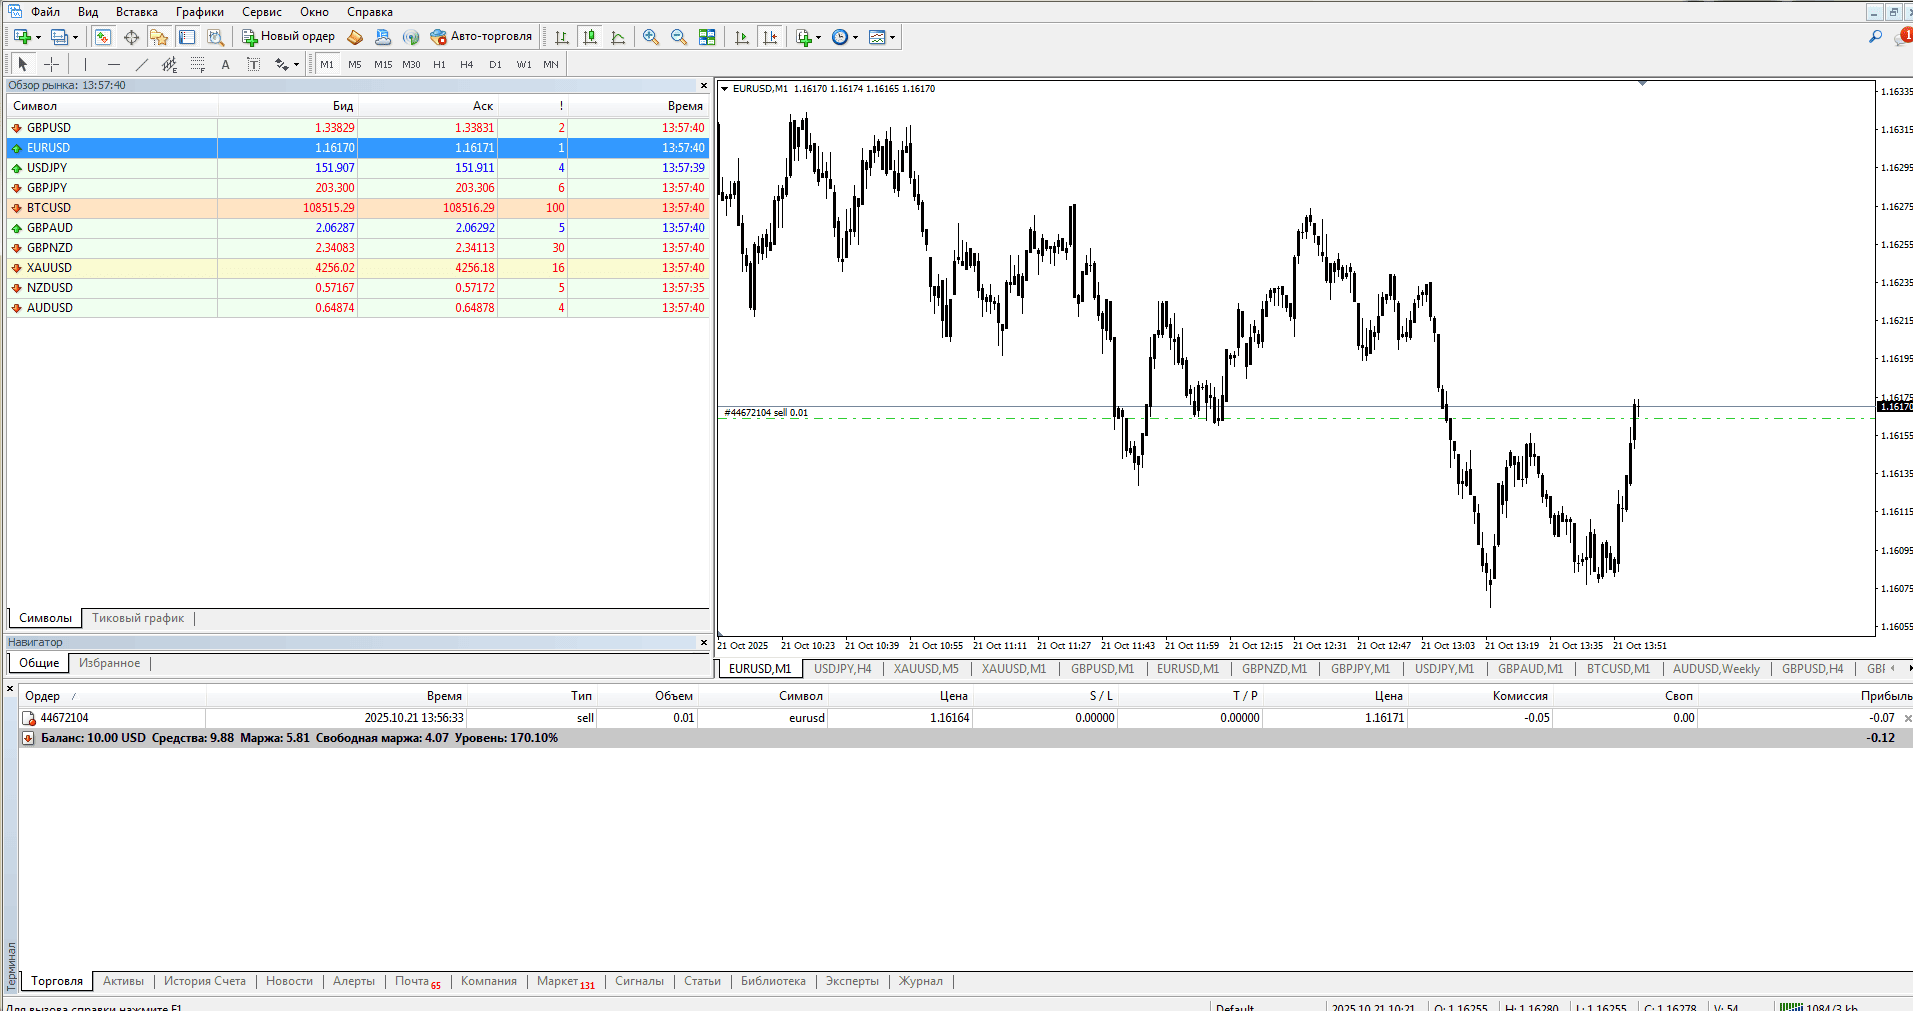Tile chart windows with the grid icon

click(x=707, y=37)
